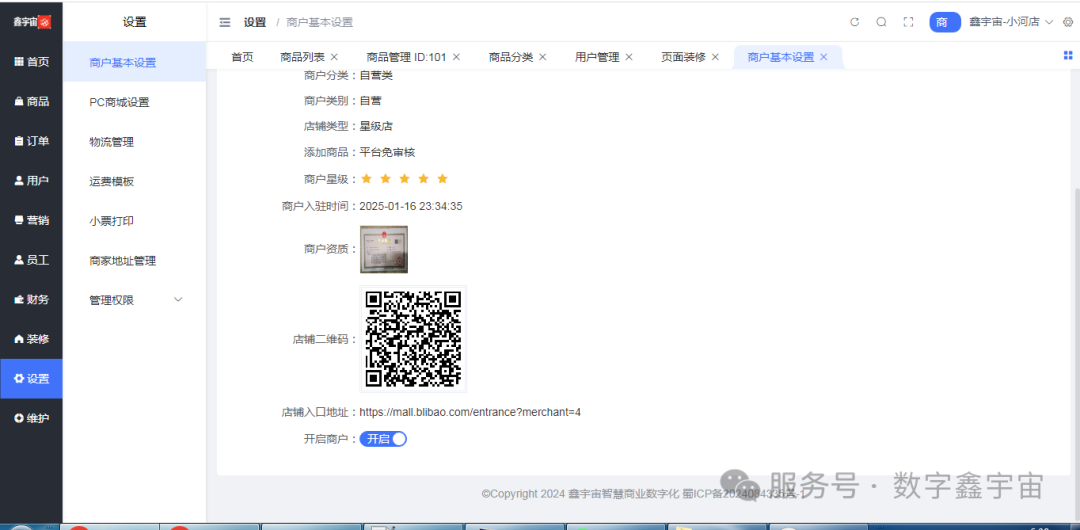
Task: Go to 商品 in the left navigation
Action: tap(31, 101)
